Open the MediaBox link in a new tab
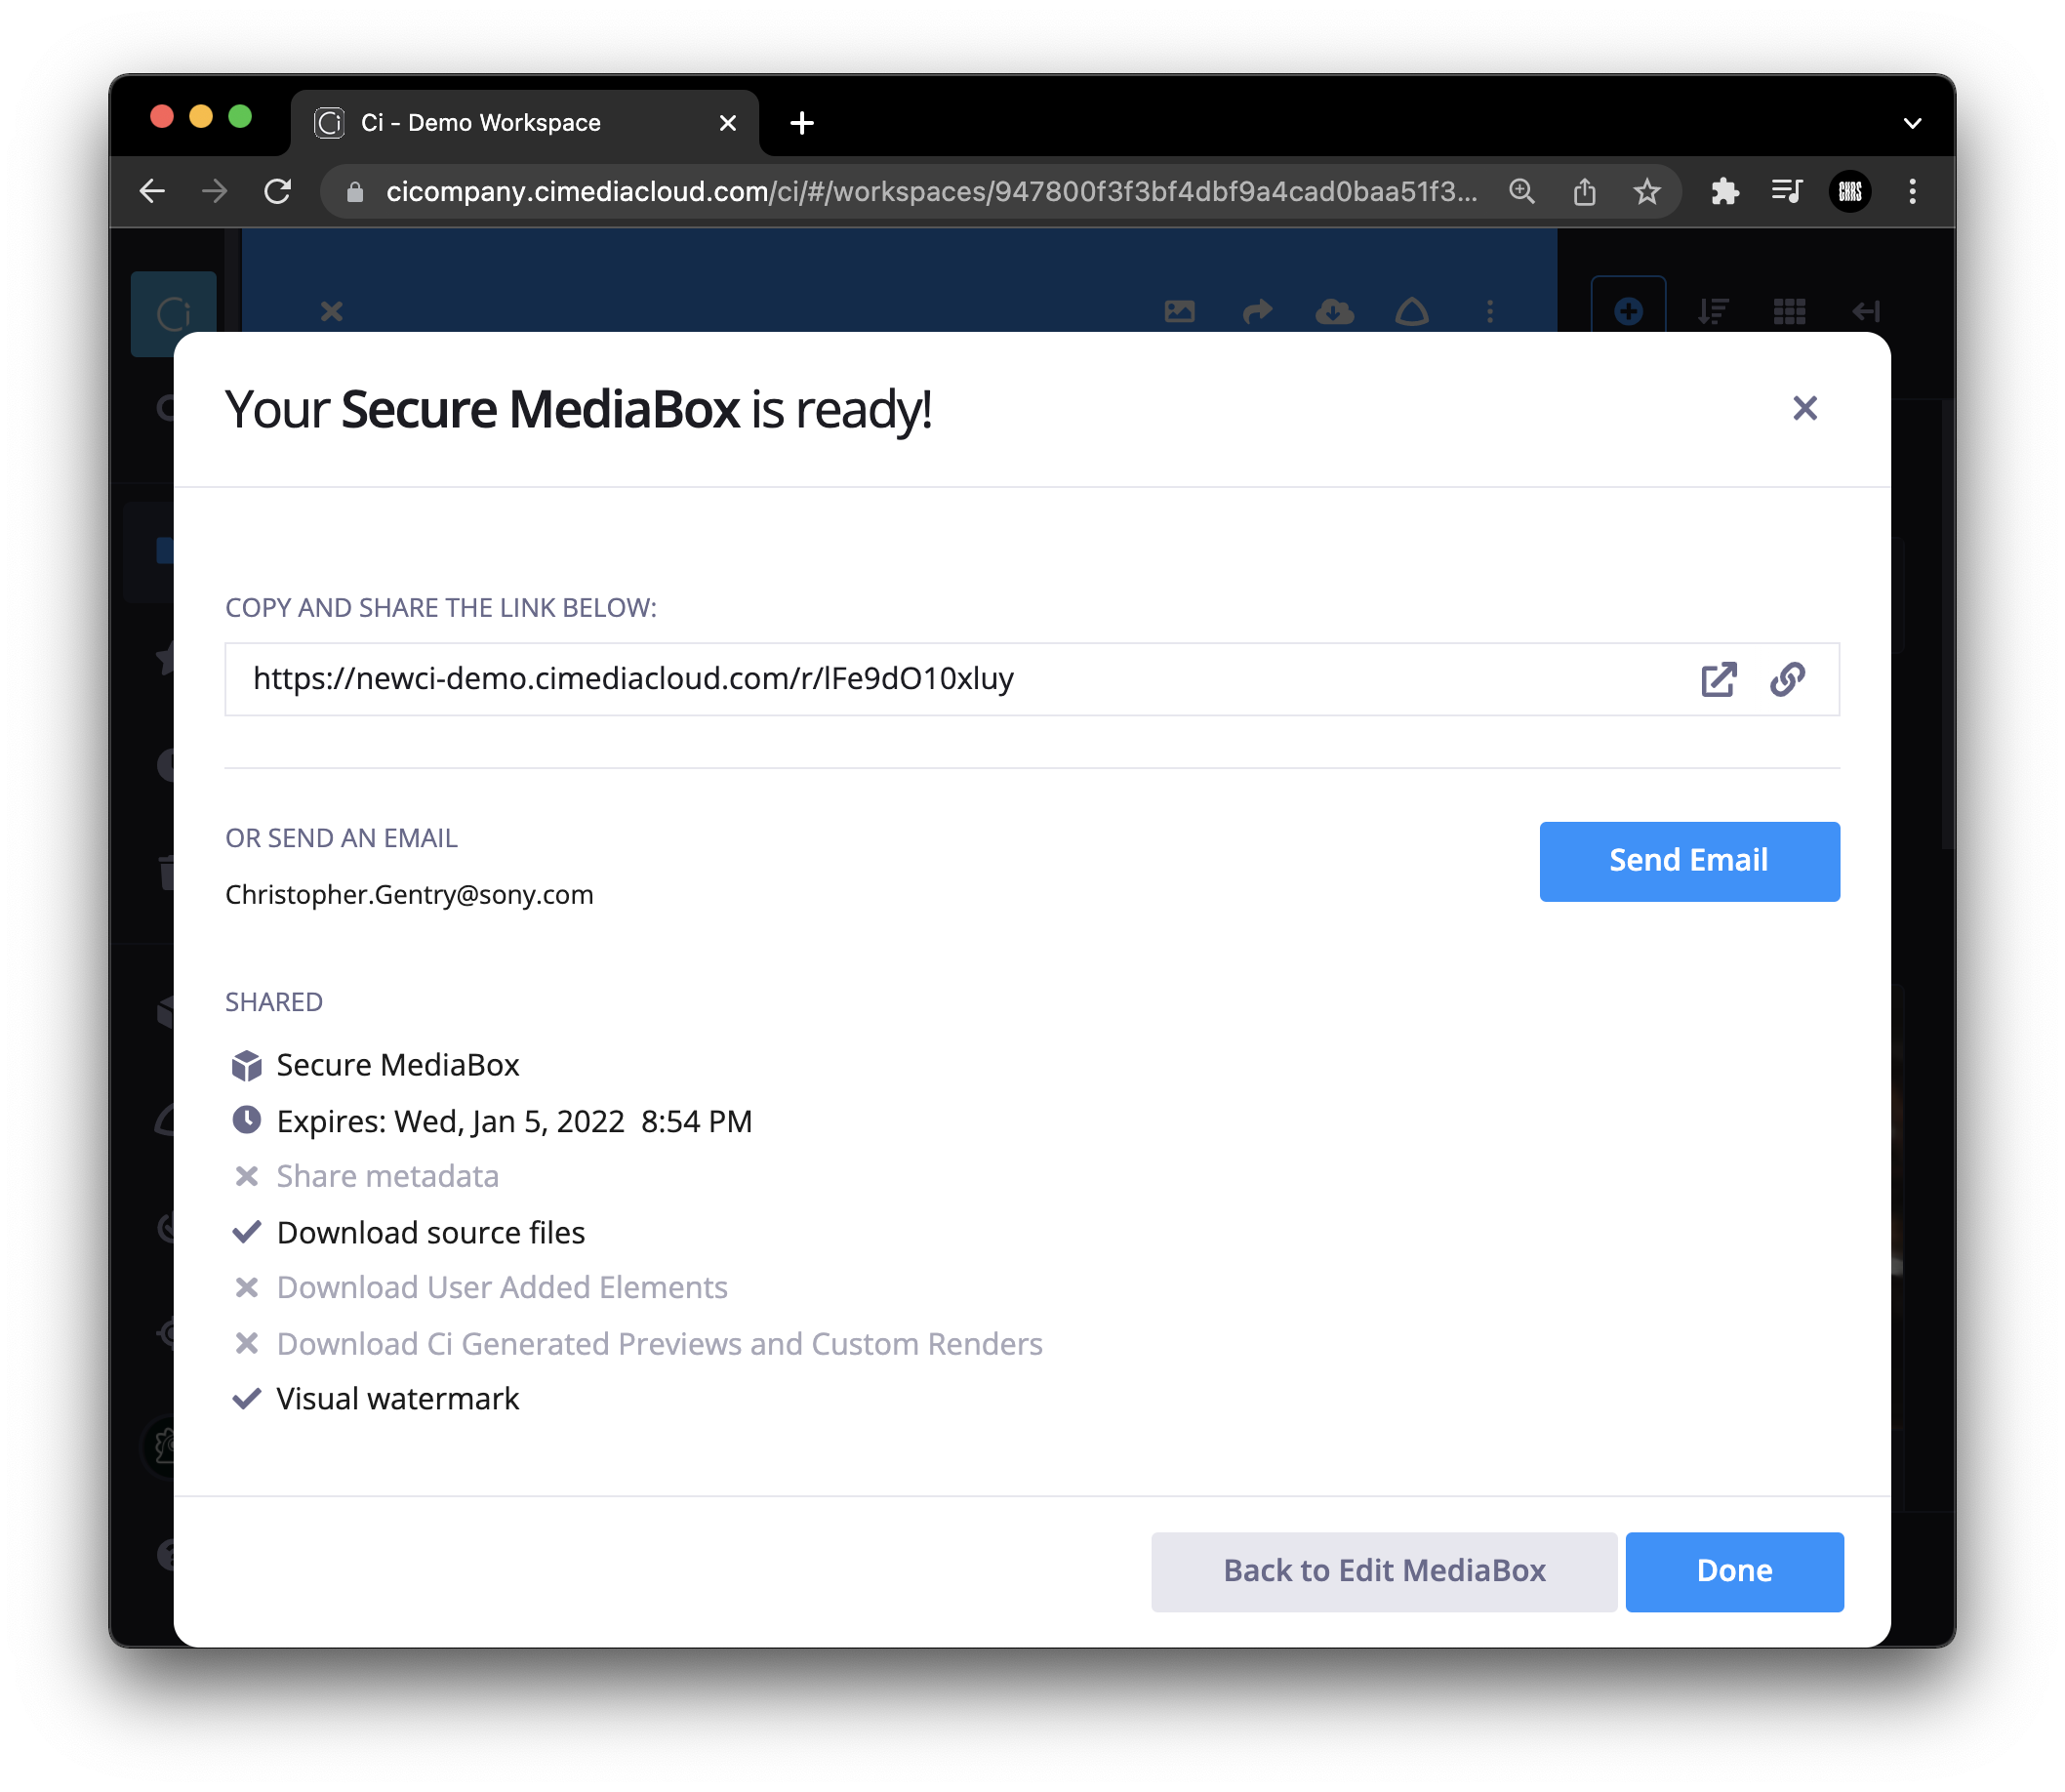Viewport: 2065px width, 1792px height. [x=1718, y=679]
